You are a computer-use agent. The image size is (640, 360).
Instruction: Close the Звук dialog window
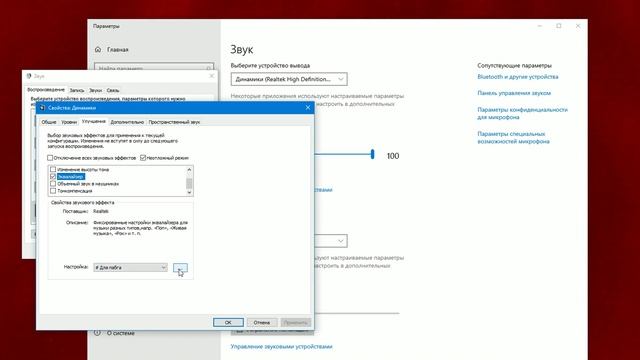coord(211,76)
